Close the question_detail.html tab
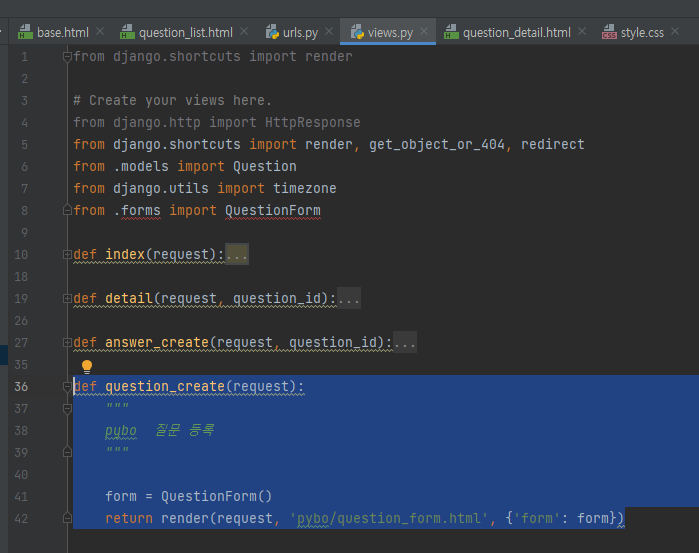Screen dimensions: 699x553 click(582, 32)
